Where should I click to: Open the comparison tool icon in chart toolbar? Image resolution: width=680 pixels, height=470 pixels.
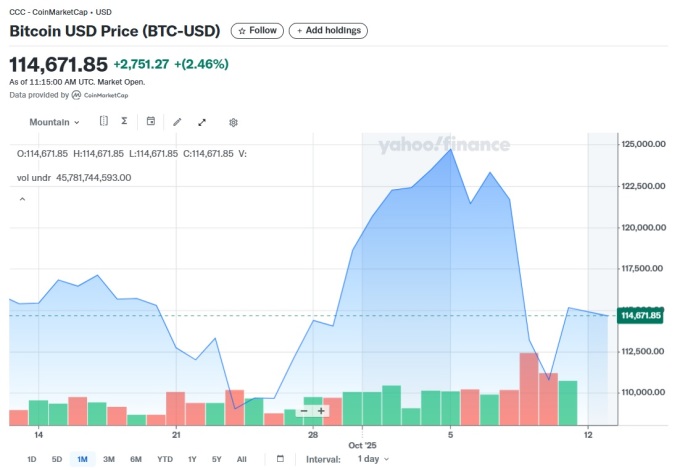point(103,122)
